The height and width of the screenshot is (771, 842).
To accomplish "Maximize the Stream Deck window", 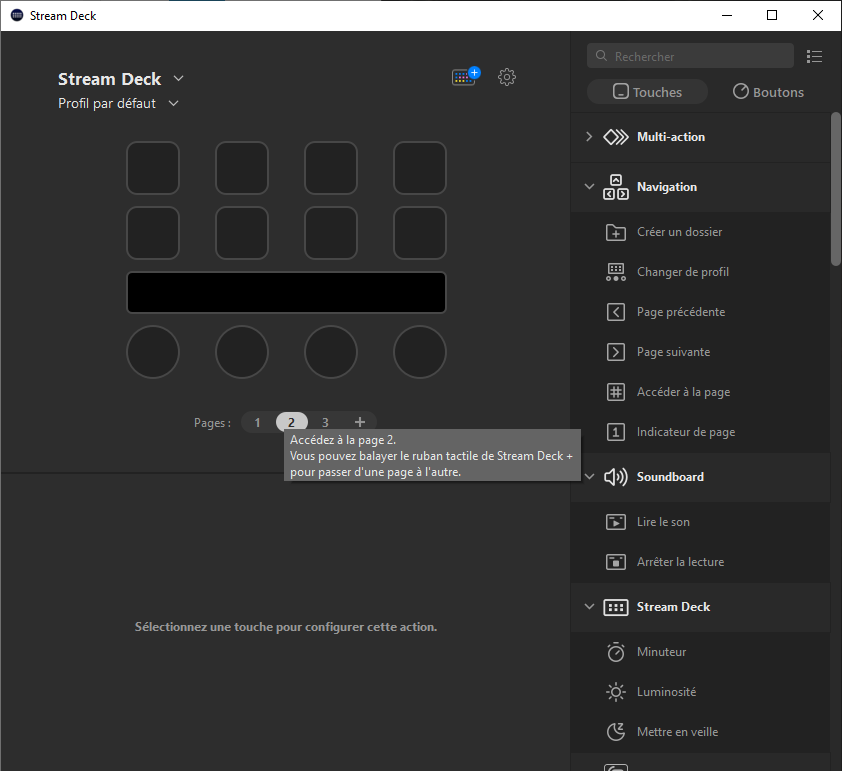I will click(772, 15).
